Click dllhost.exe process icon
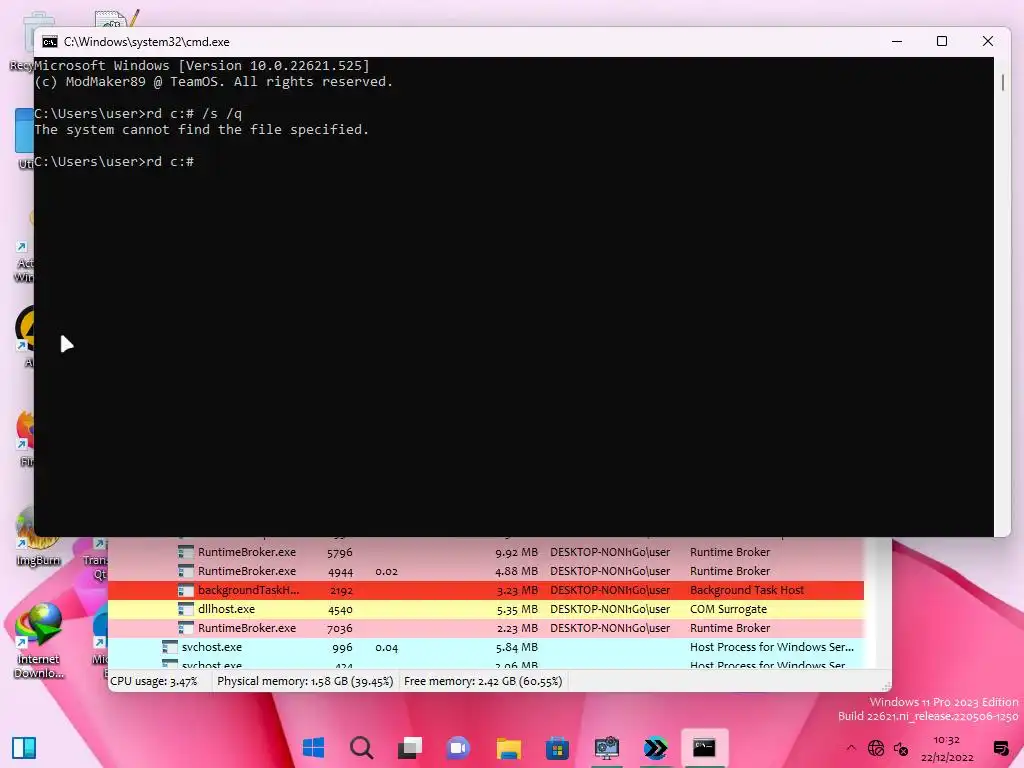This screenshot has height=768, width=1024. [x=186, y=609]
